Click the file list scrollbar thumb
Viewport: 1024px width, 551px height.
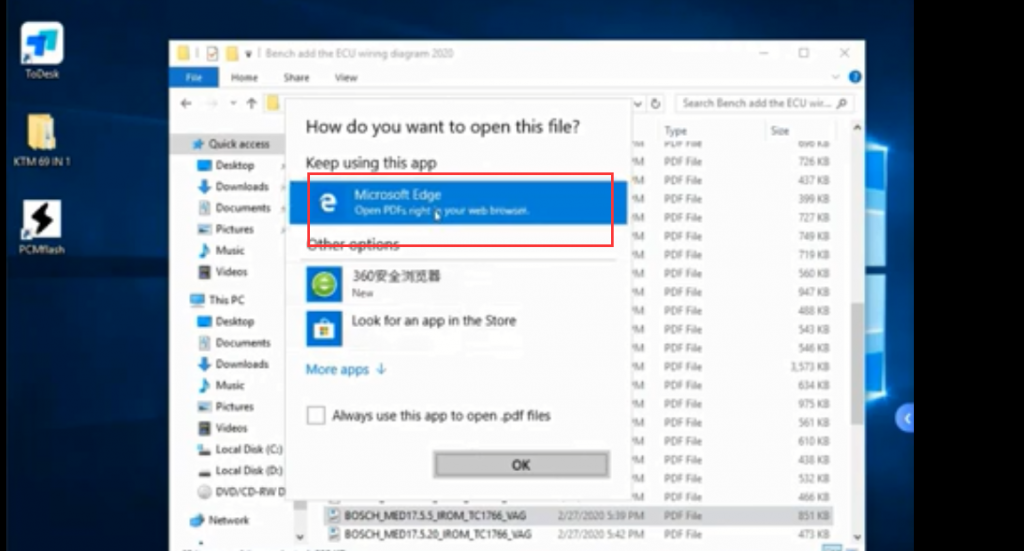857,362
